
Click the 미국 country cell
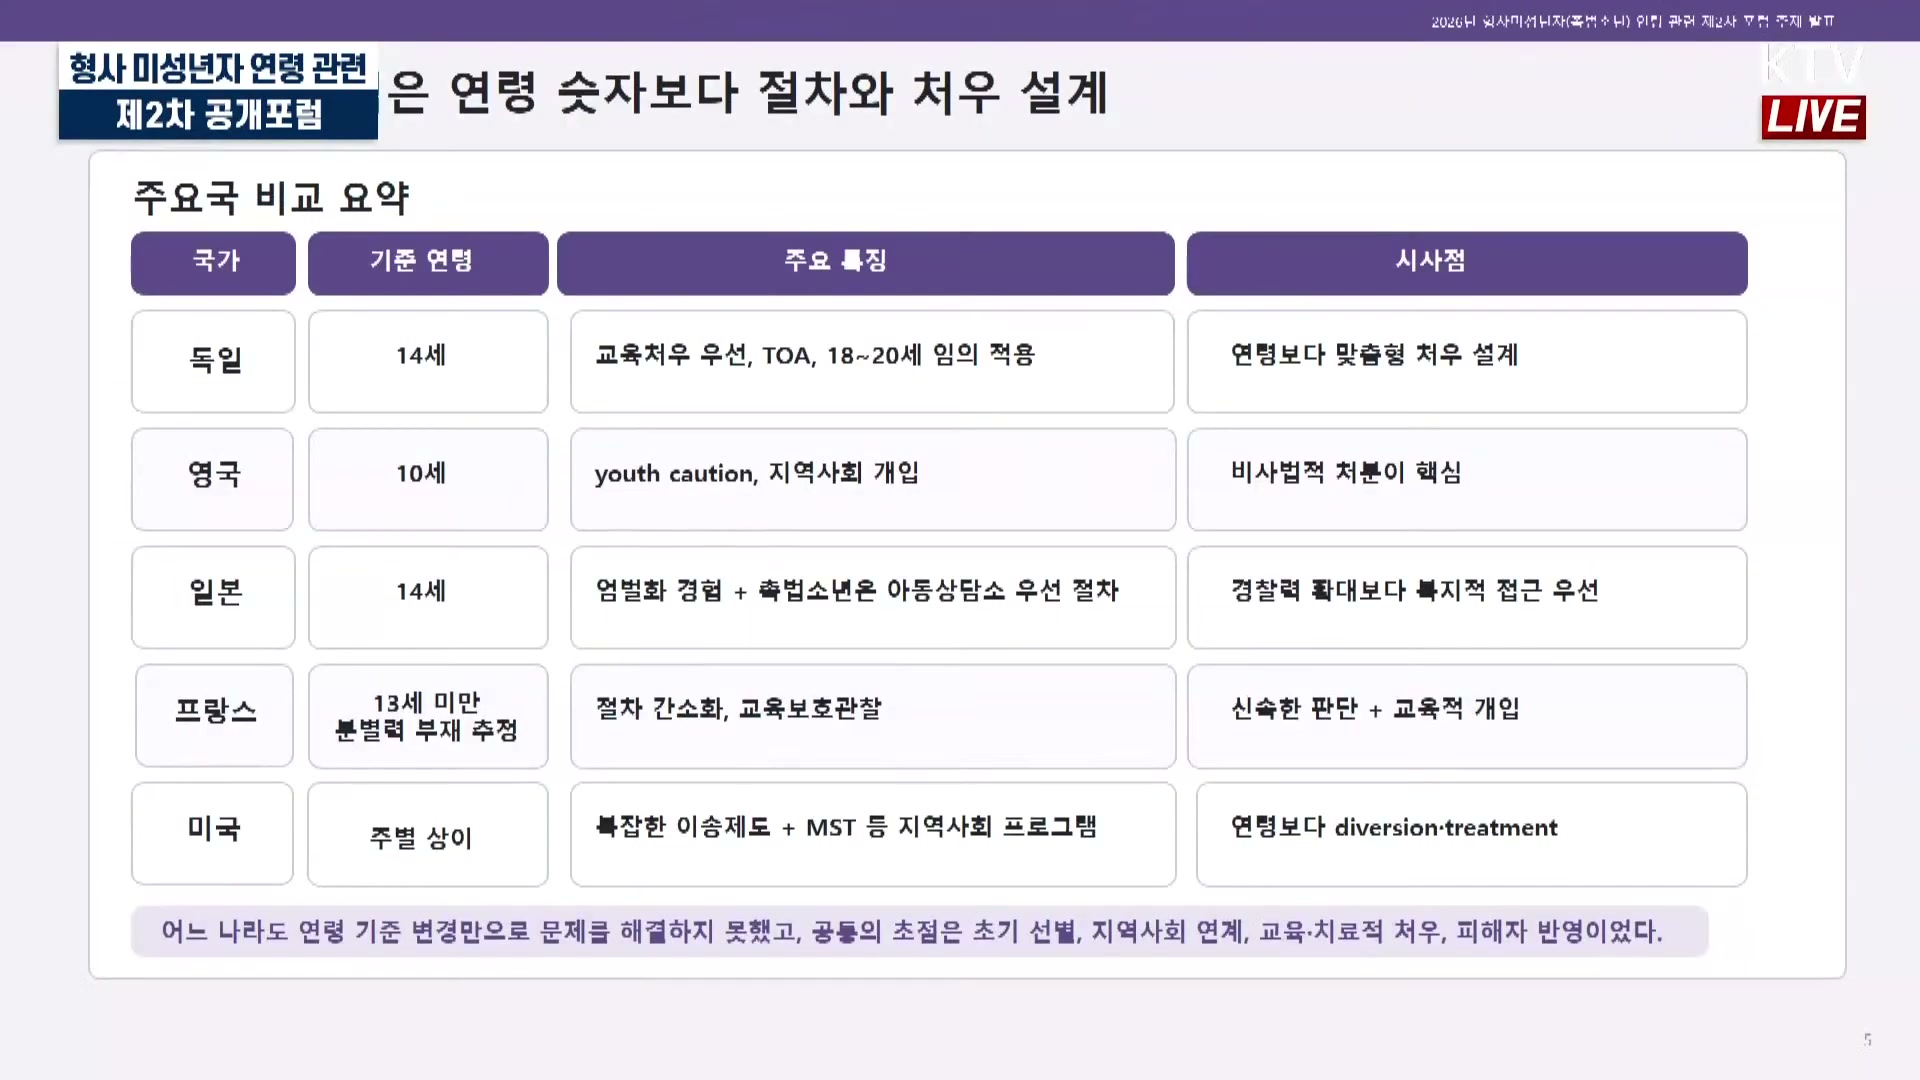click(x=213, y=832)
